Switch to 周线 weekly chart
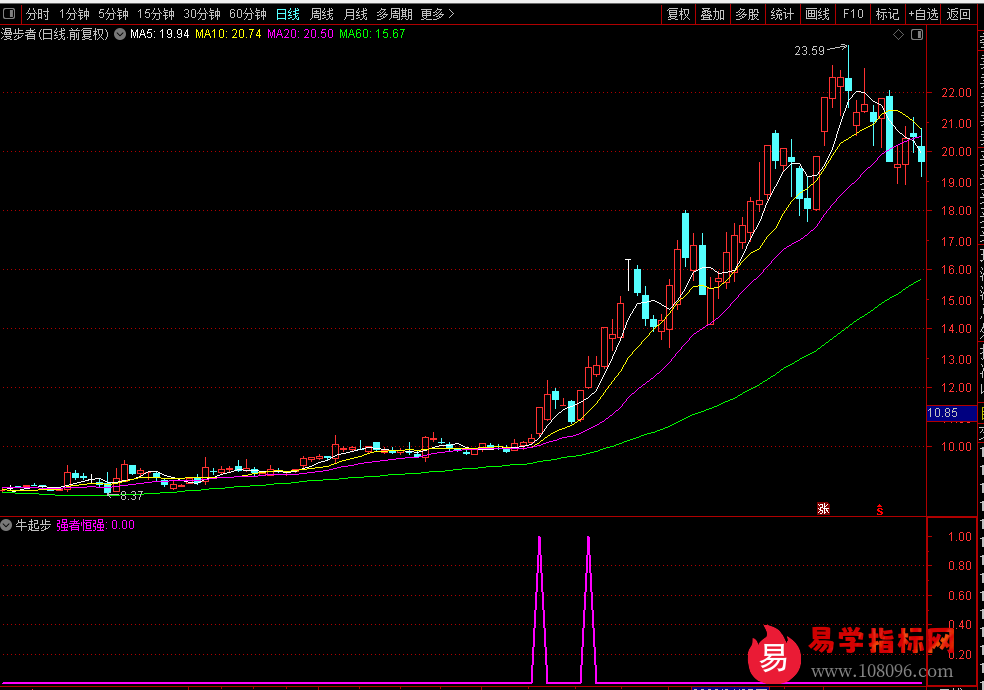The height and width of the screenshot is (690, 984). click(x=322, y=14)
